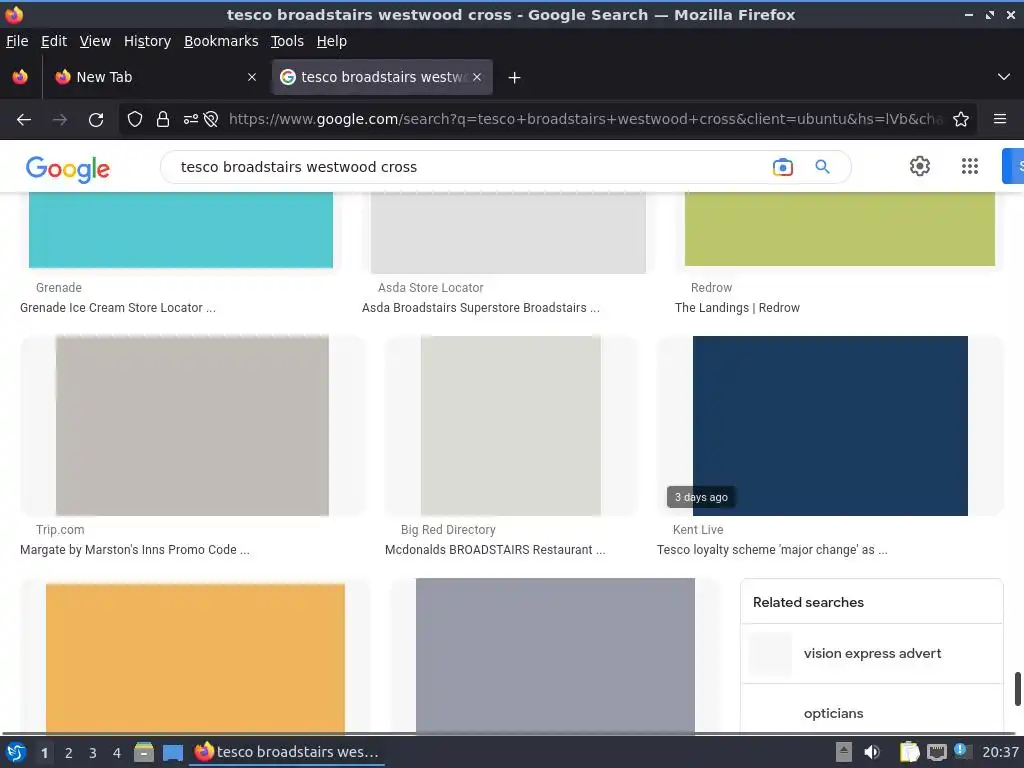This screenshot has width=1024, height=768.
Task: Close the tesco broadstairs search tab
Action: [477, 77]
